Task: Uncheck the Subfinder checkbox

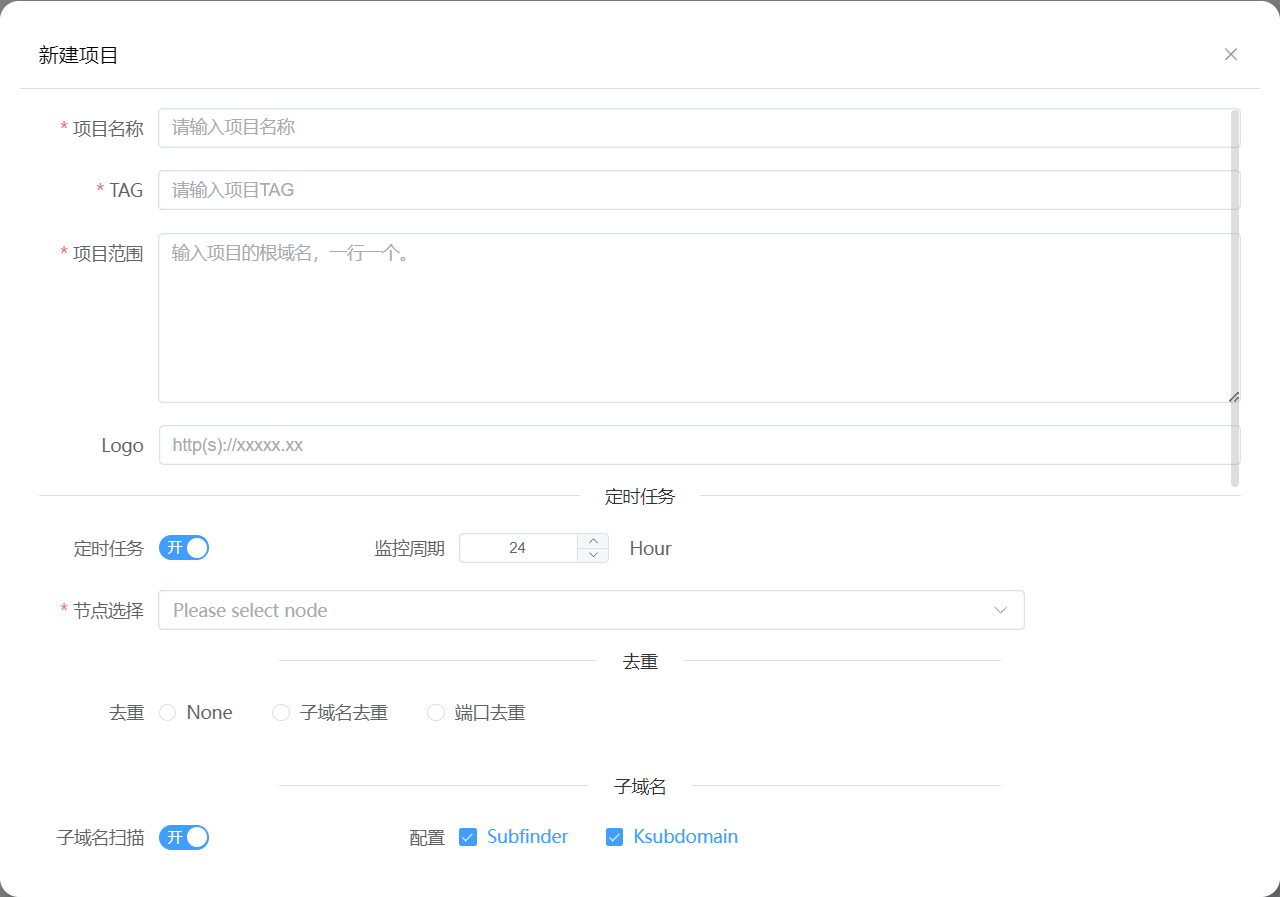Action: point(468,837)
